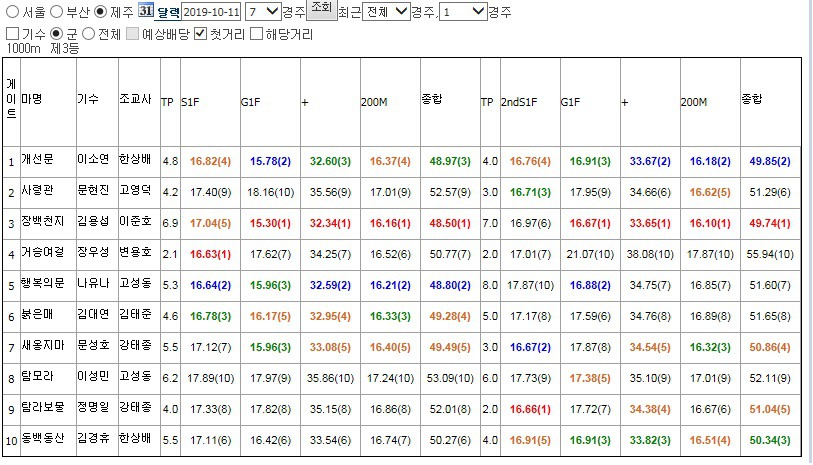Image resolution: width=813 pixels, height=465 pixels.
Task: Select the 부산 radio button
Action: tap(56, 11)
